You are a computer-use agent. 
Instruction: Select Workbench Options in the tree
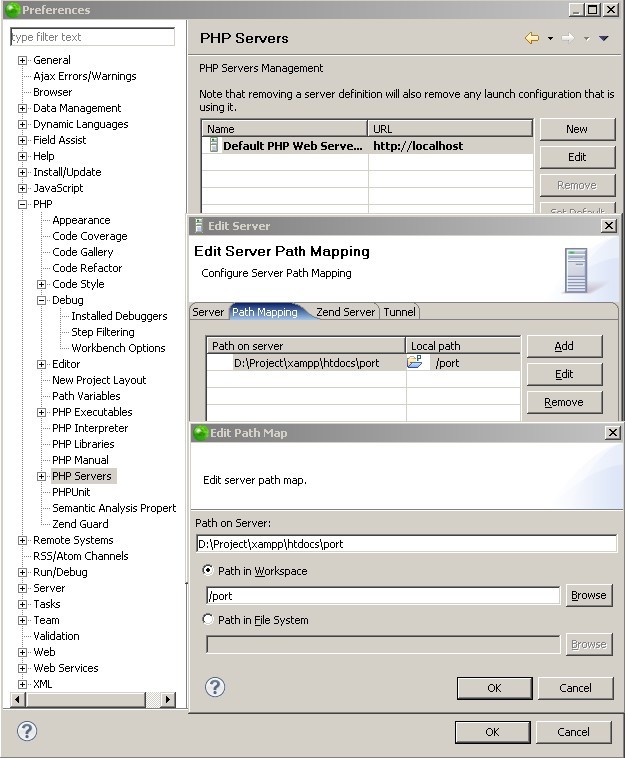(x=118, y=348)
